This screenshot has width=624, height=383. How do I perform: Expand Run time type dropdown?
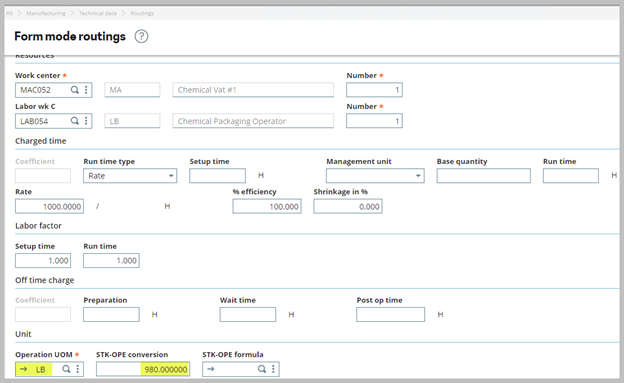coord(171,176)
